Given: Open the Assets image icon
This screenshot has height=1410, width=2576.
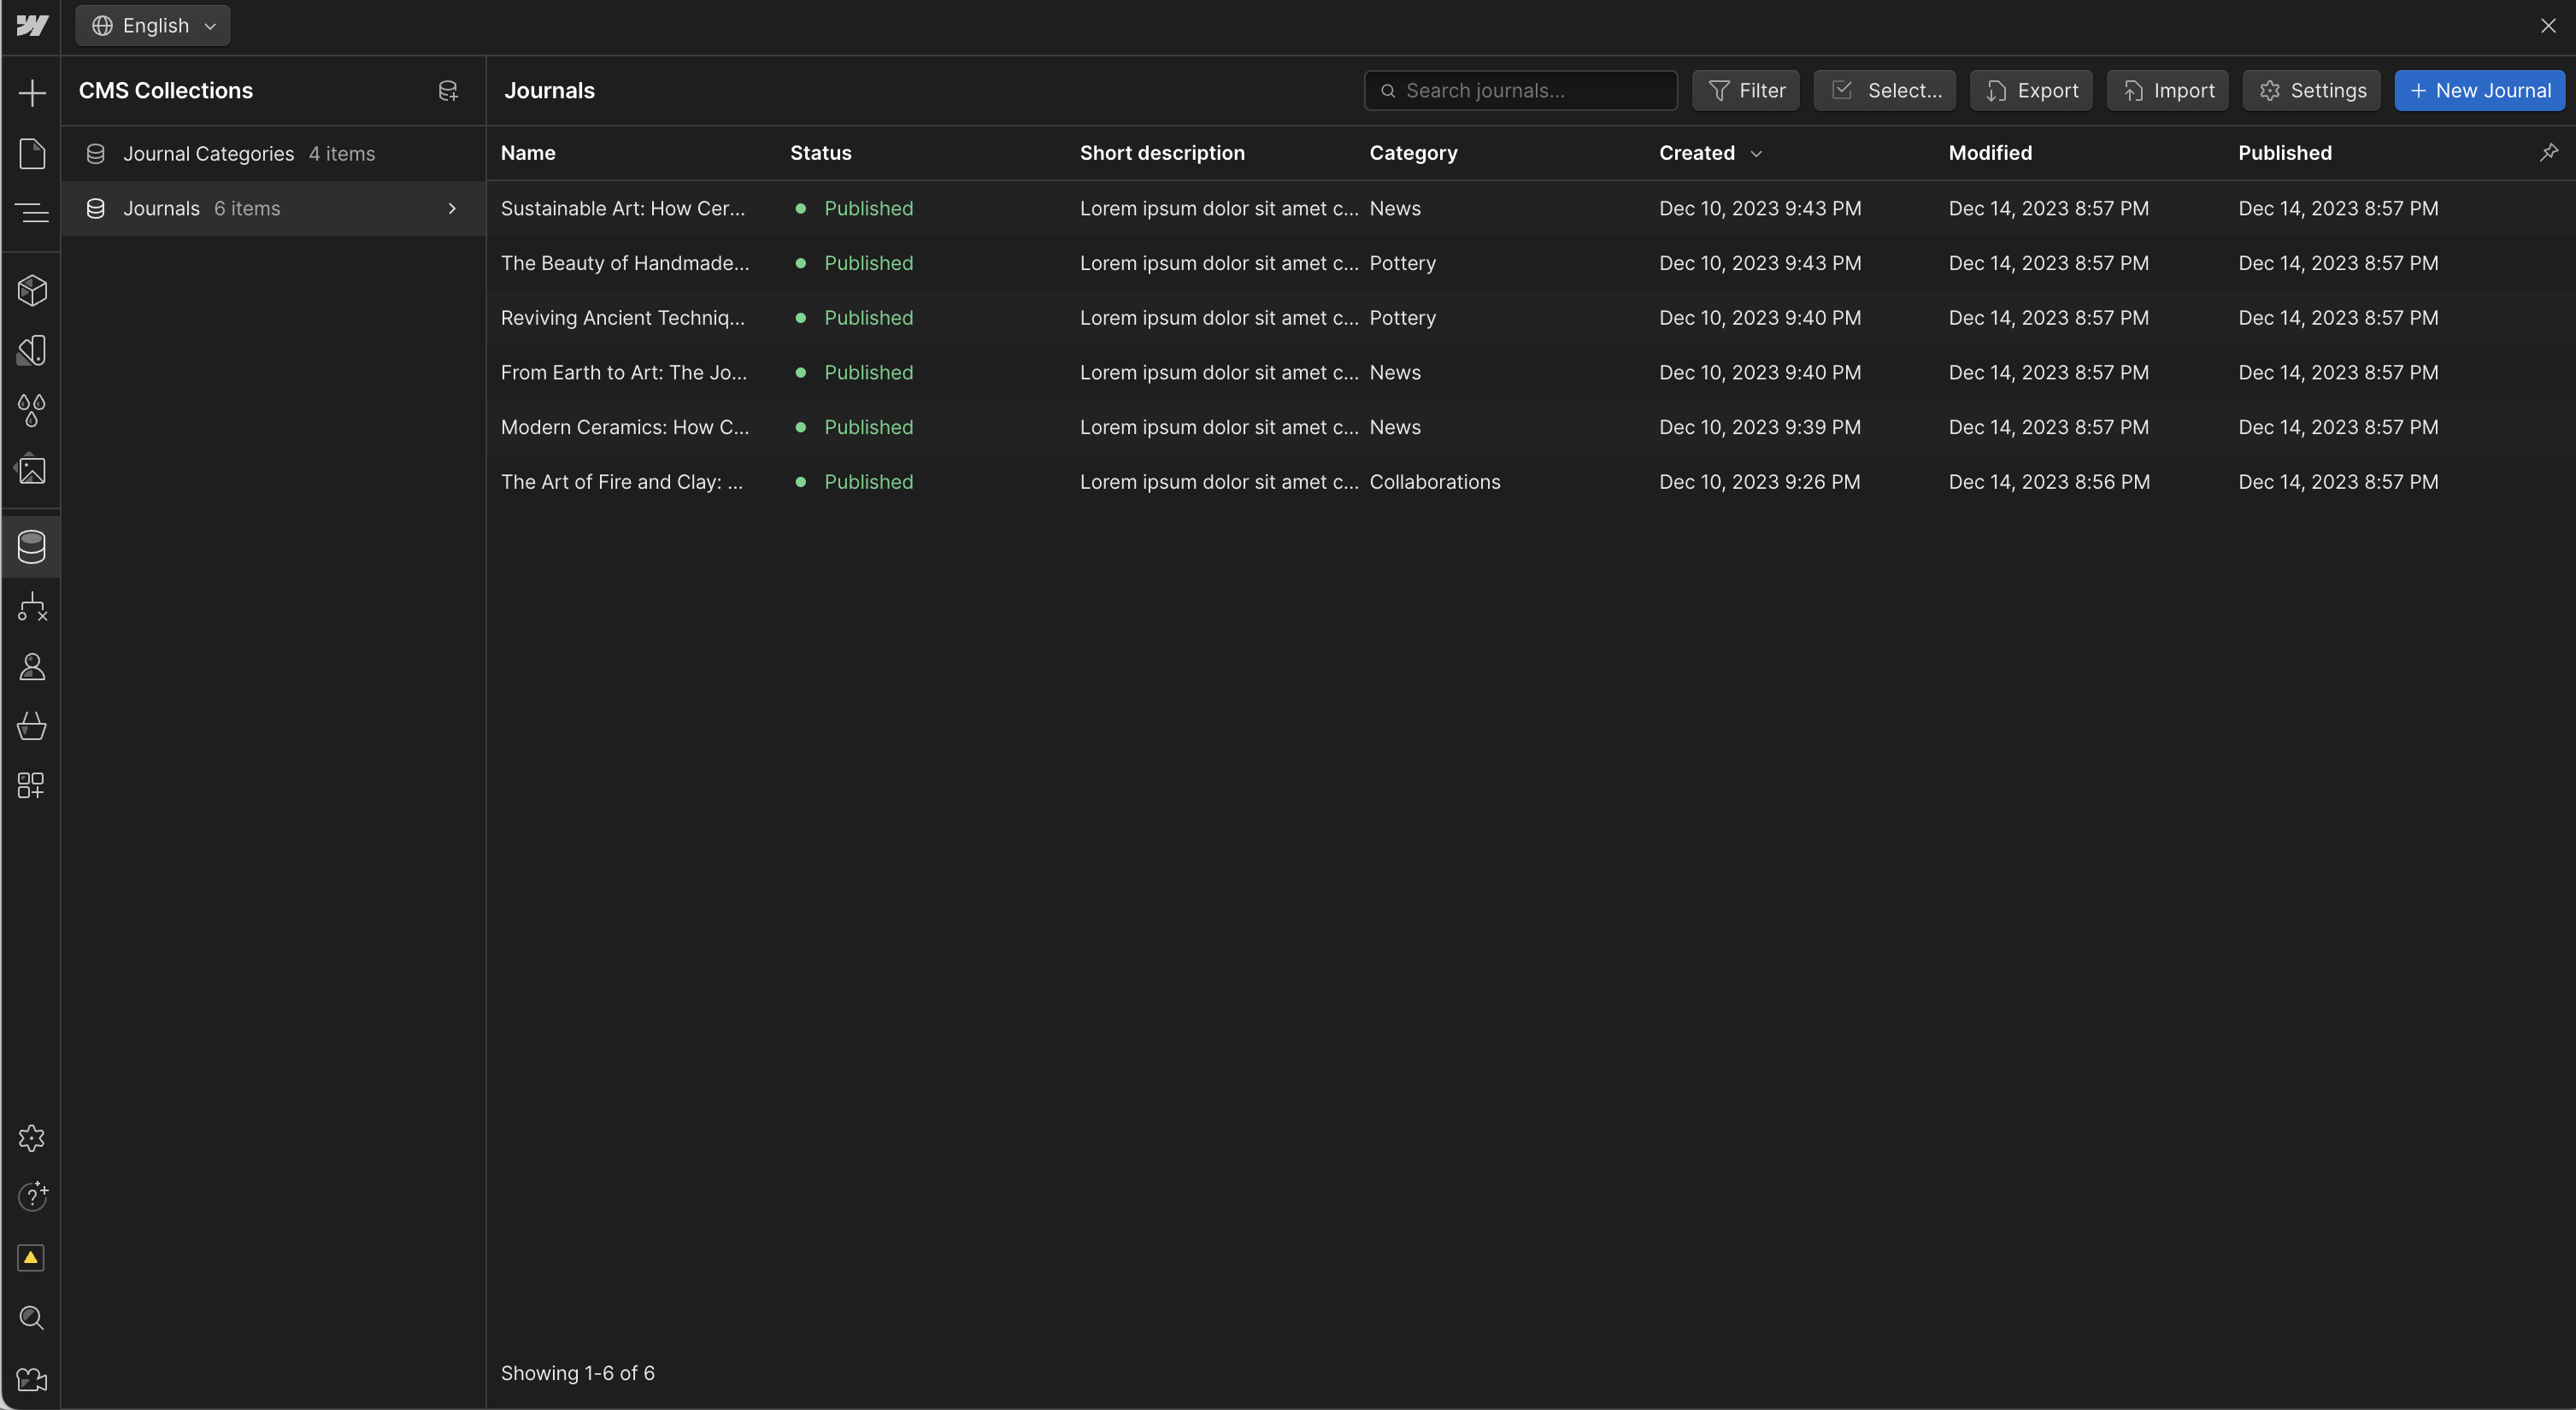Looking at the screenshot, I should pyautogui.click(x=32, y=469).
